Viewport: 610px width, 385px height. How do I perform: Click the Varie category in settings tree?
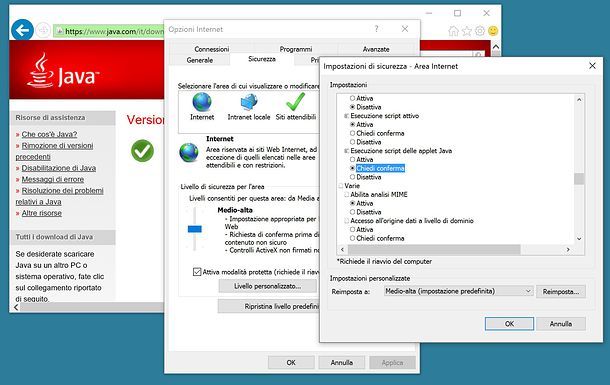[x=352, y=186]
